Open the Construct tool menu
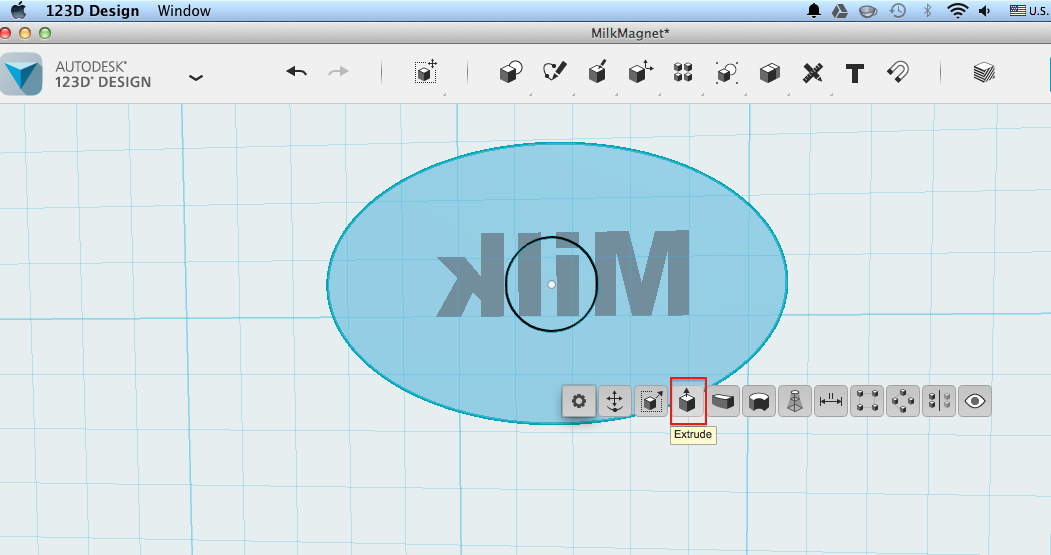This screenshot has height=555, width=1051. click(x=597, y=72)
